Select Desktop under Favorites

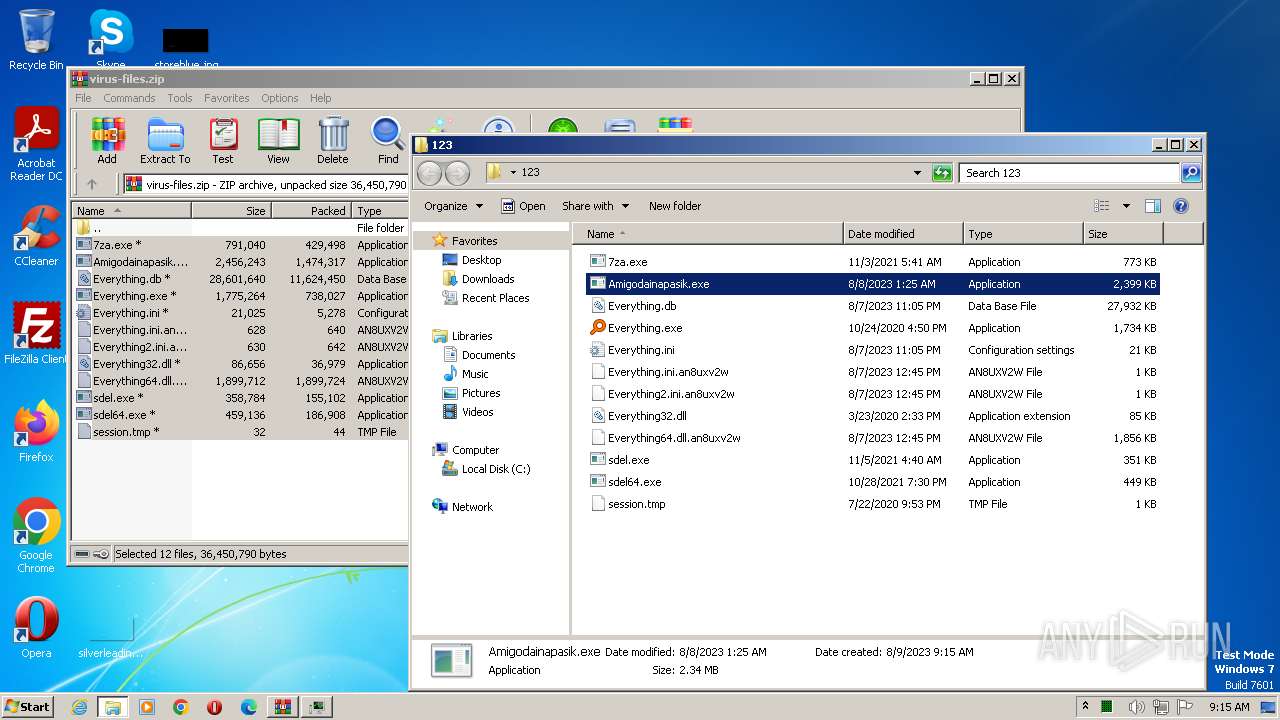(x=481, y=260)
